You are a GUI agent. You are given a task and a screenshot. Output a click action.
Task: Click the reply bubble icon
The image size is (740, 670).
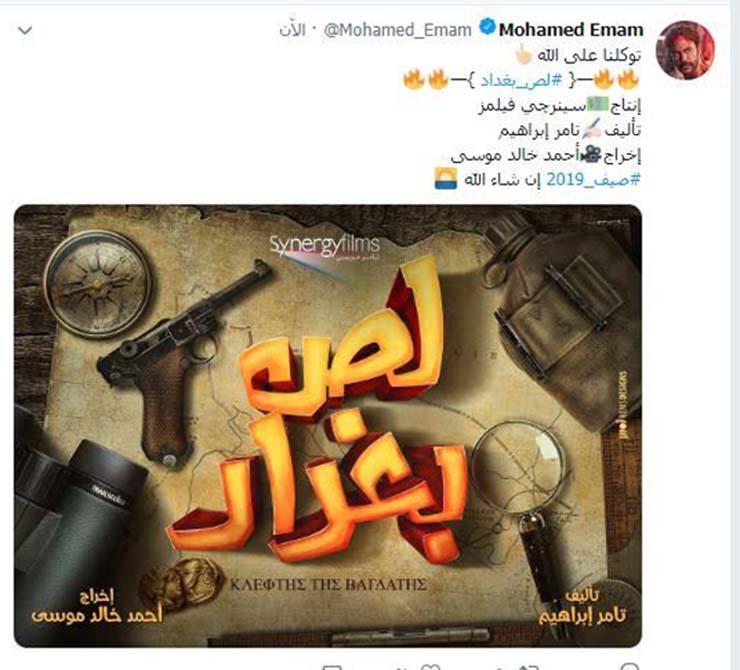click(630, 666)
